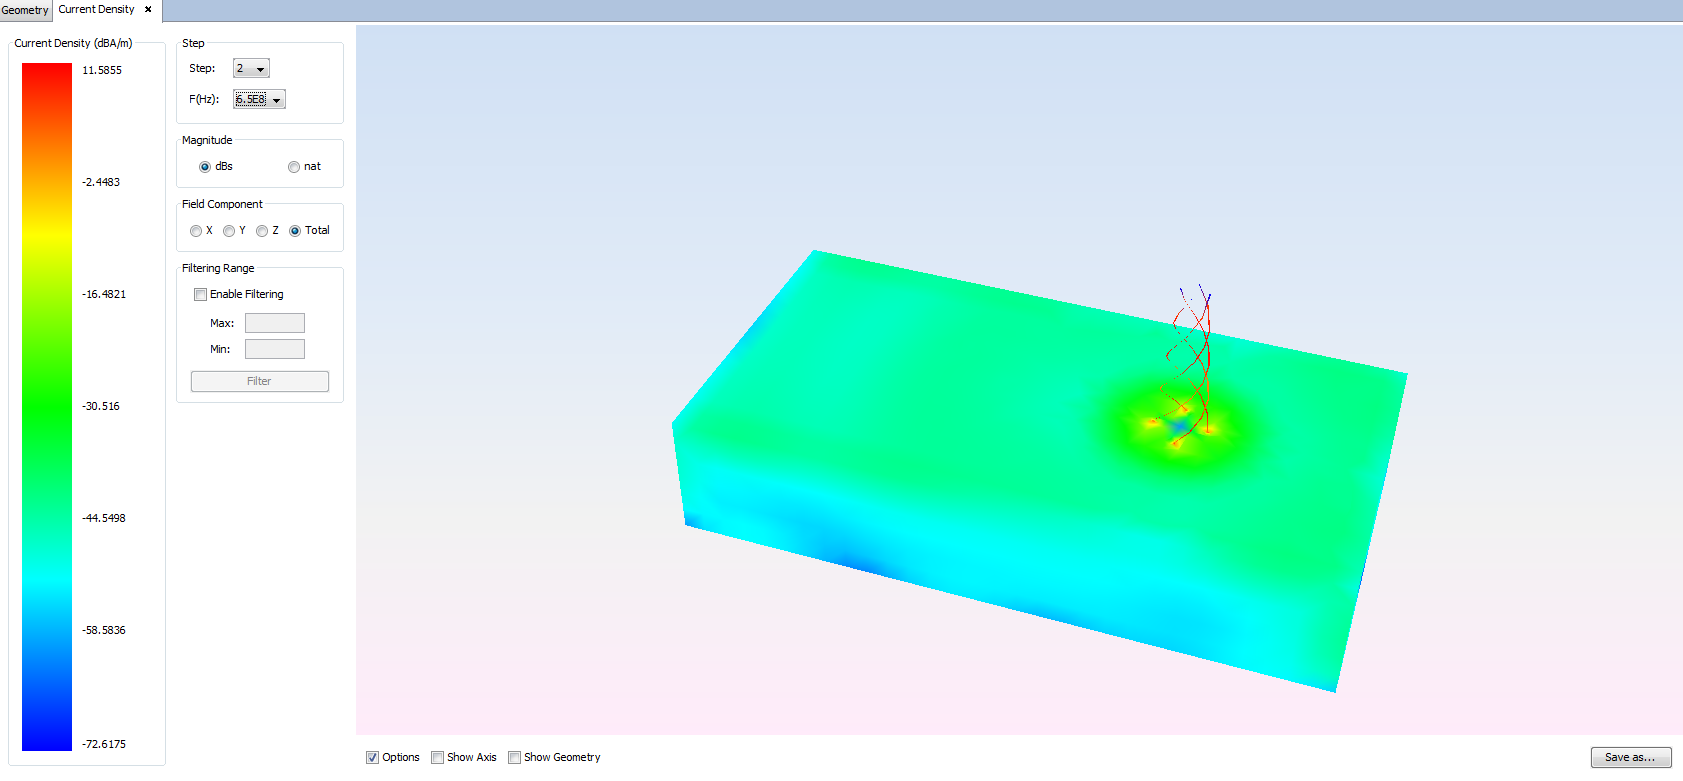1683x781 pixels.
Task: Switch to the Geometry tab
Action: click(x=25, y=10)
